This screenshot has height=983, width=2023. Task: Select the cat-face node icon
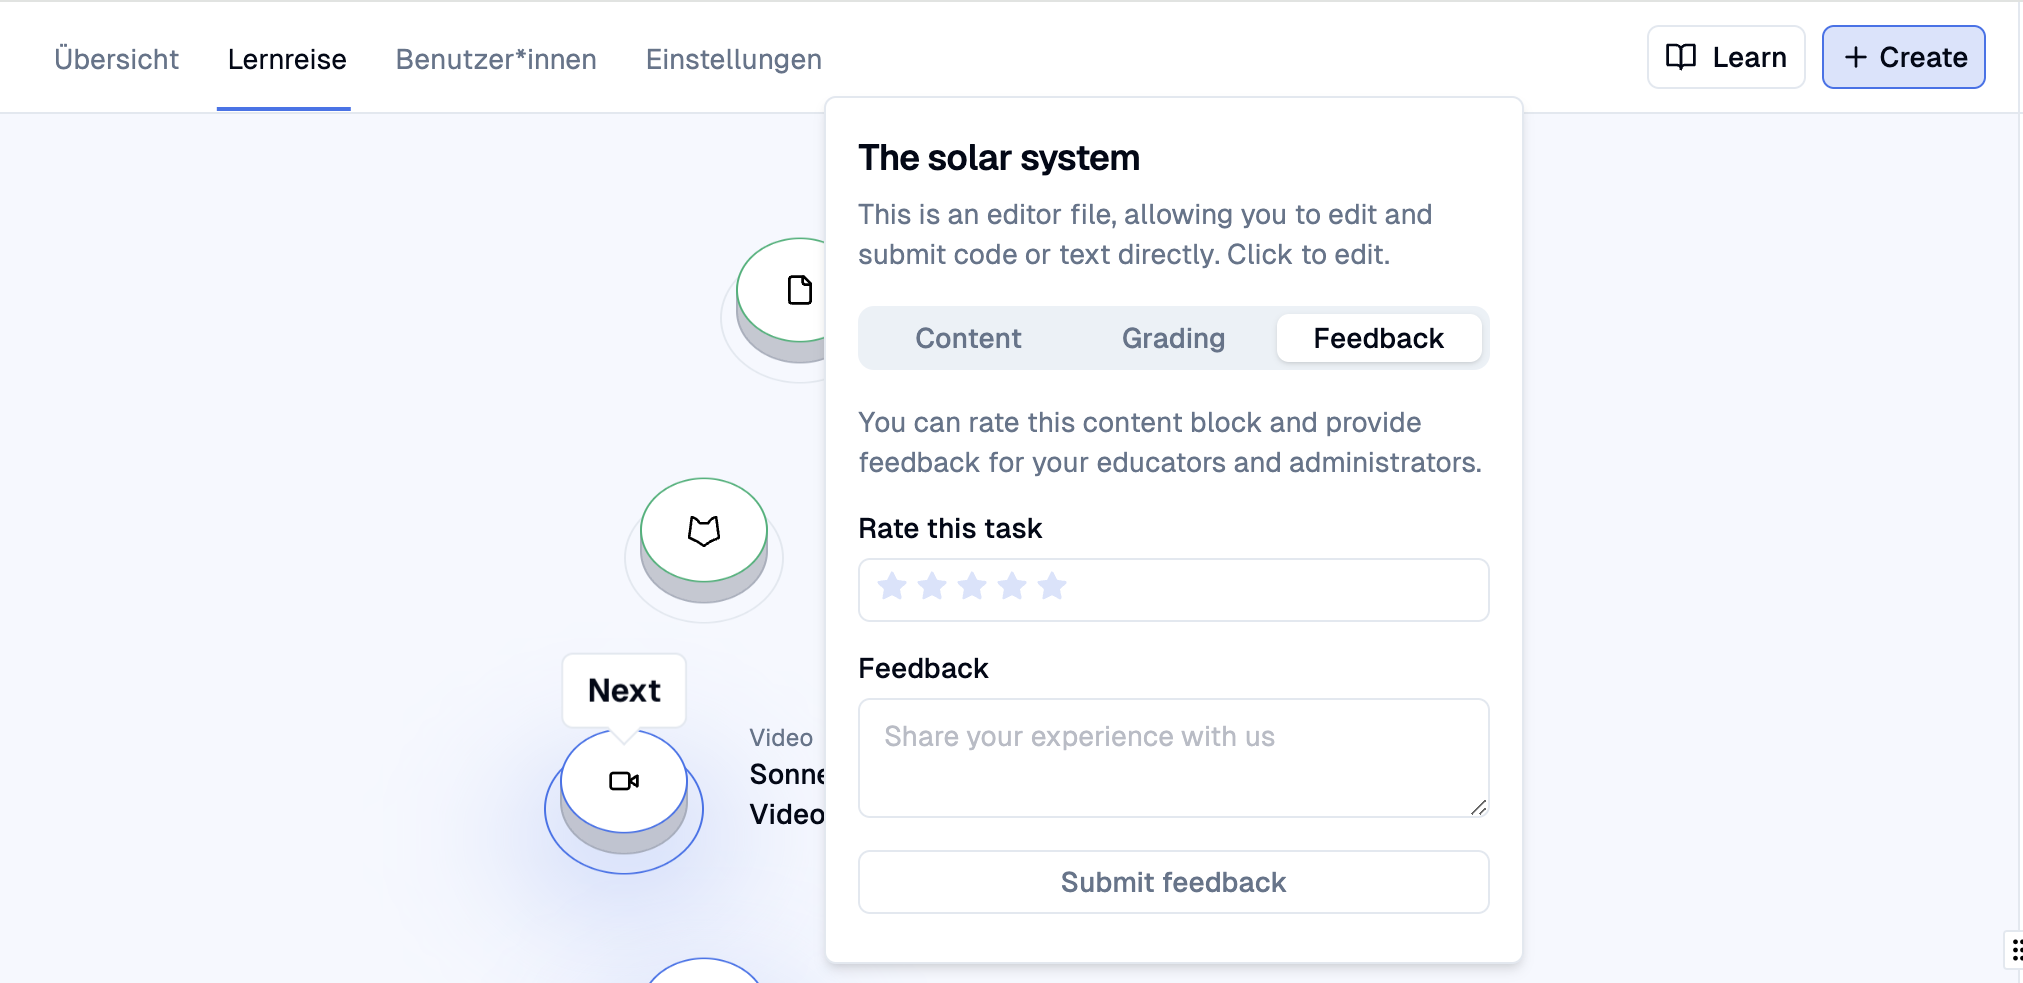coord(704,530)
